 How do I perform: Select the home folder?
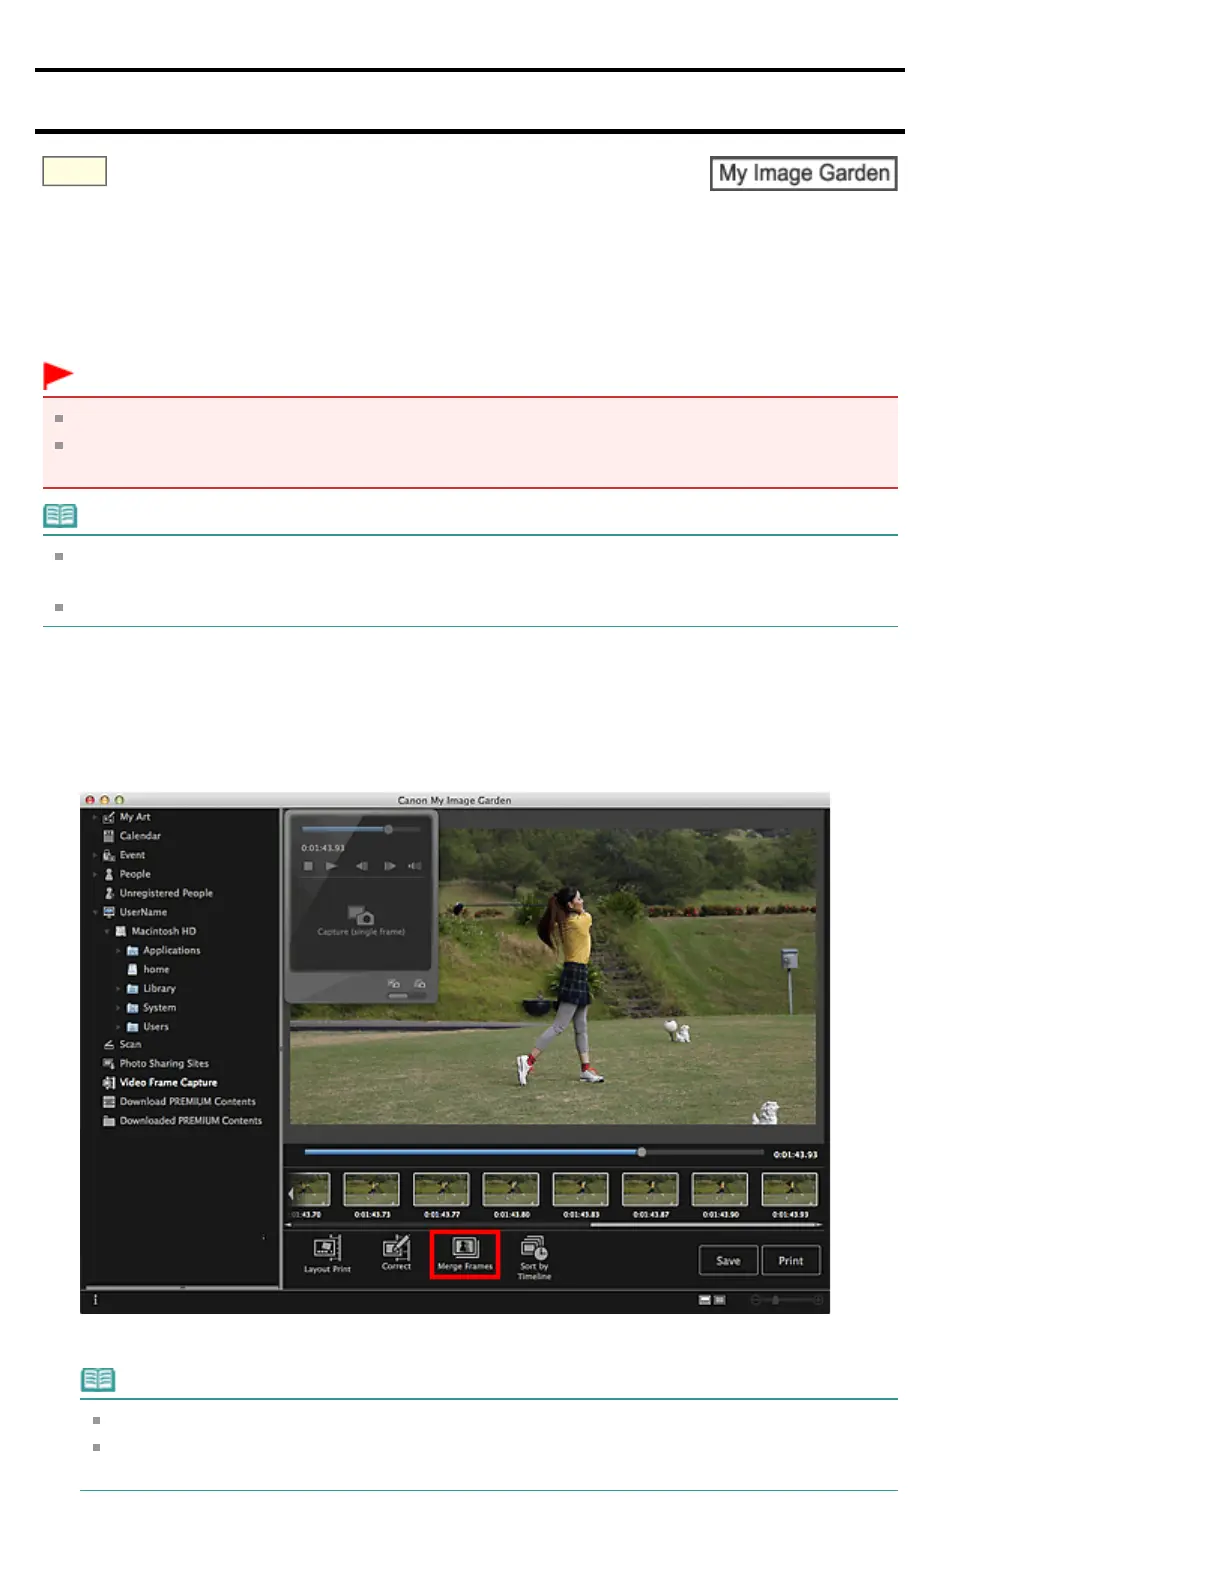click(x=156, y=969)
